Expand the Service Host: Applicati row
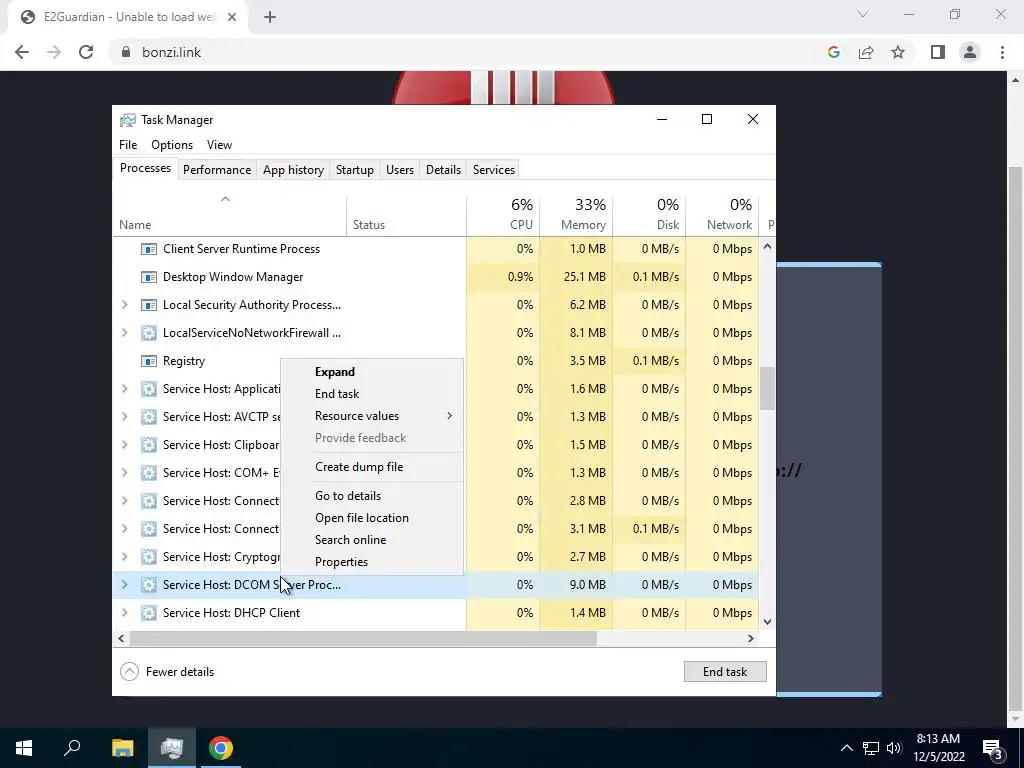 coord(125,389)
